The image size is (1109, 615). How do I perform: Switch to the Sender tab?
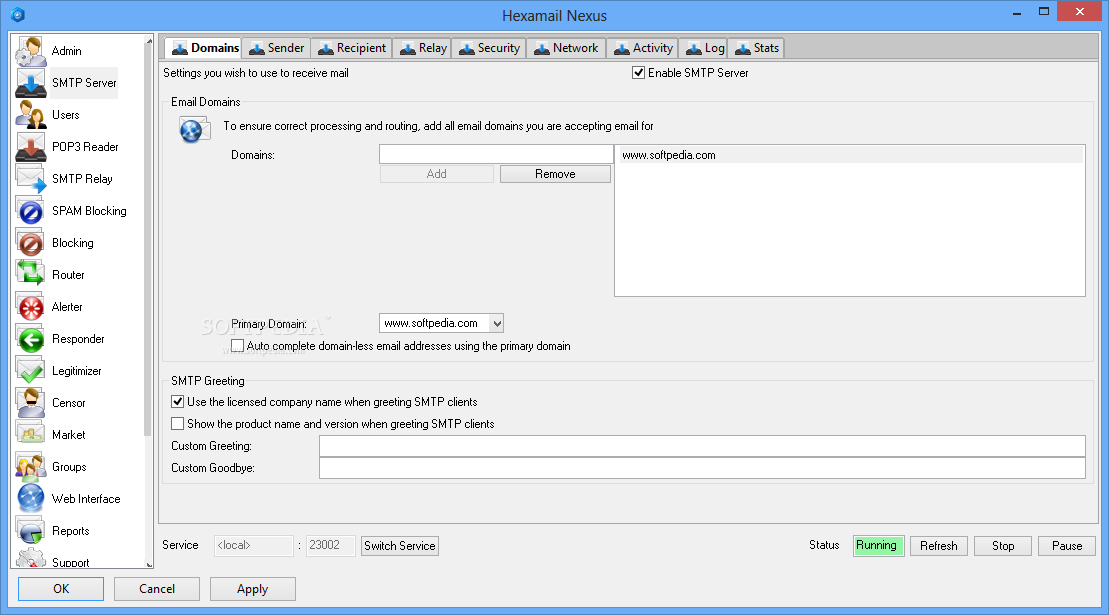277,48
